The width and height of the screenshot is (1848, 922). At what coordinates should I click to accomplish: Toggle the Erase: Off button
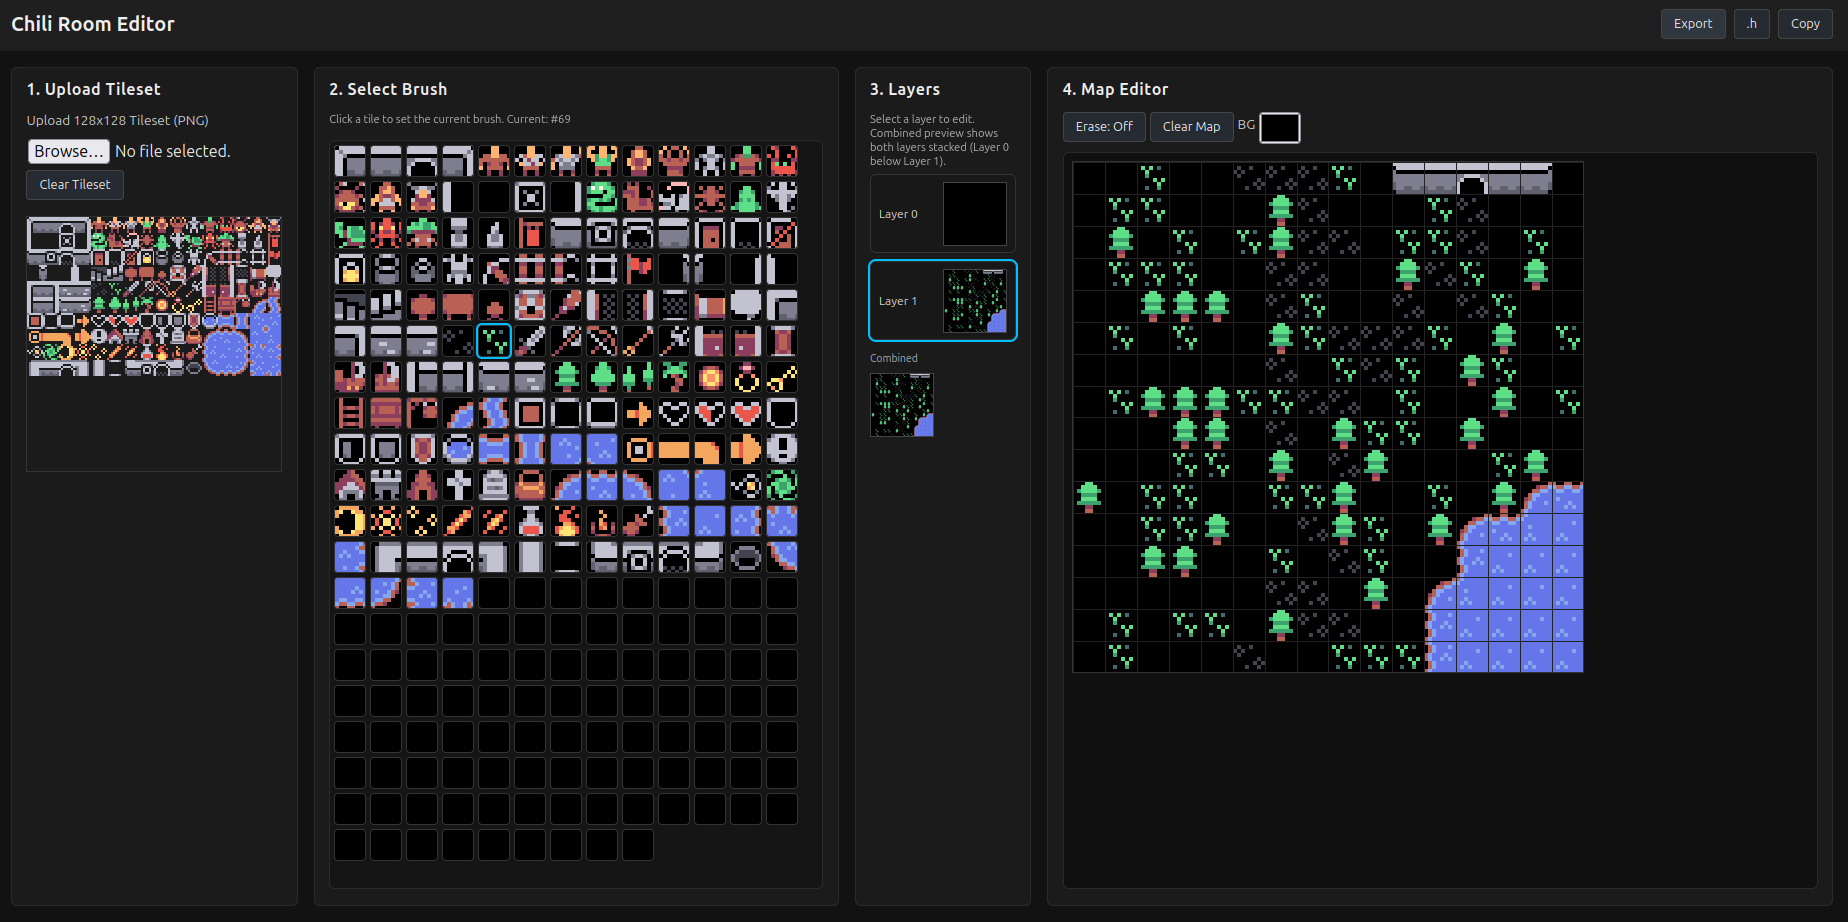click(x=1104, y=127)
